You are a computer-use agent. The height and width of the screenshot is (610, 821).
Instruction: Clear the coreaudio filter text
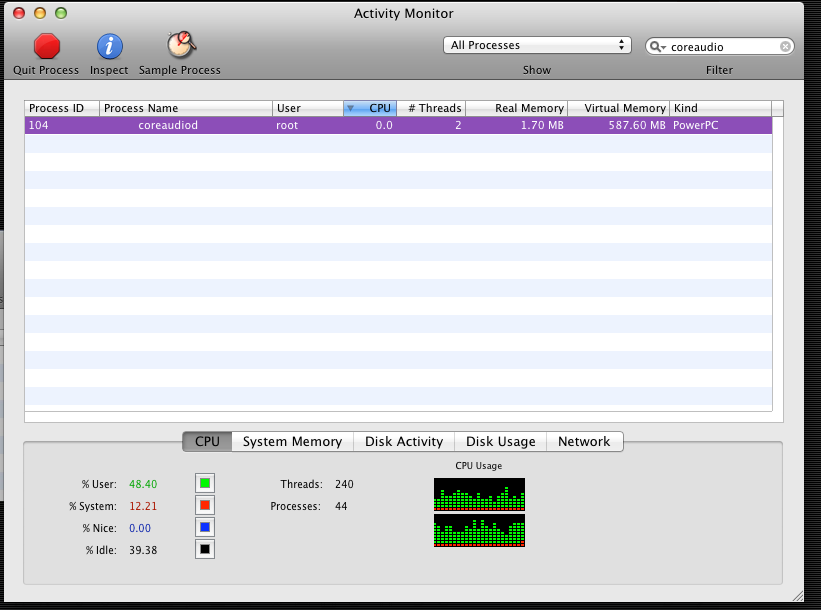pos(785,47)
